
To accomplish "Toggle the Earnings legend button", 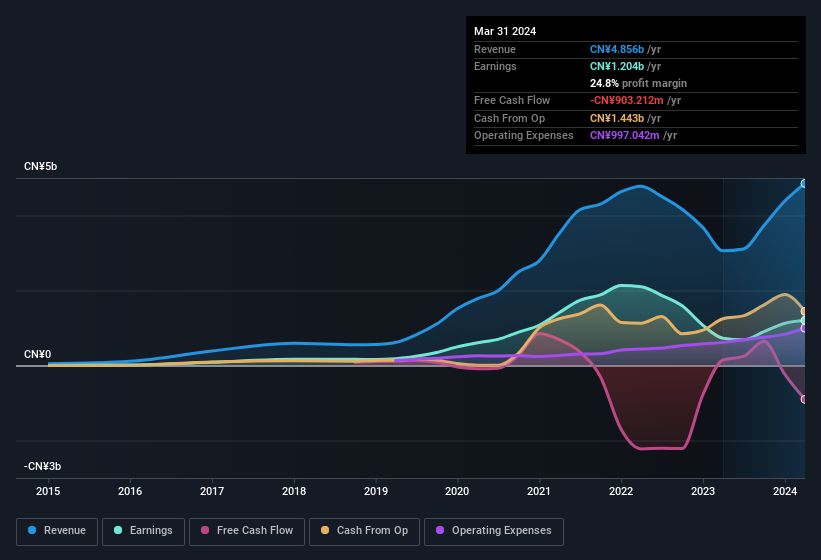I will (x=143, y=531).
